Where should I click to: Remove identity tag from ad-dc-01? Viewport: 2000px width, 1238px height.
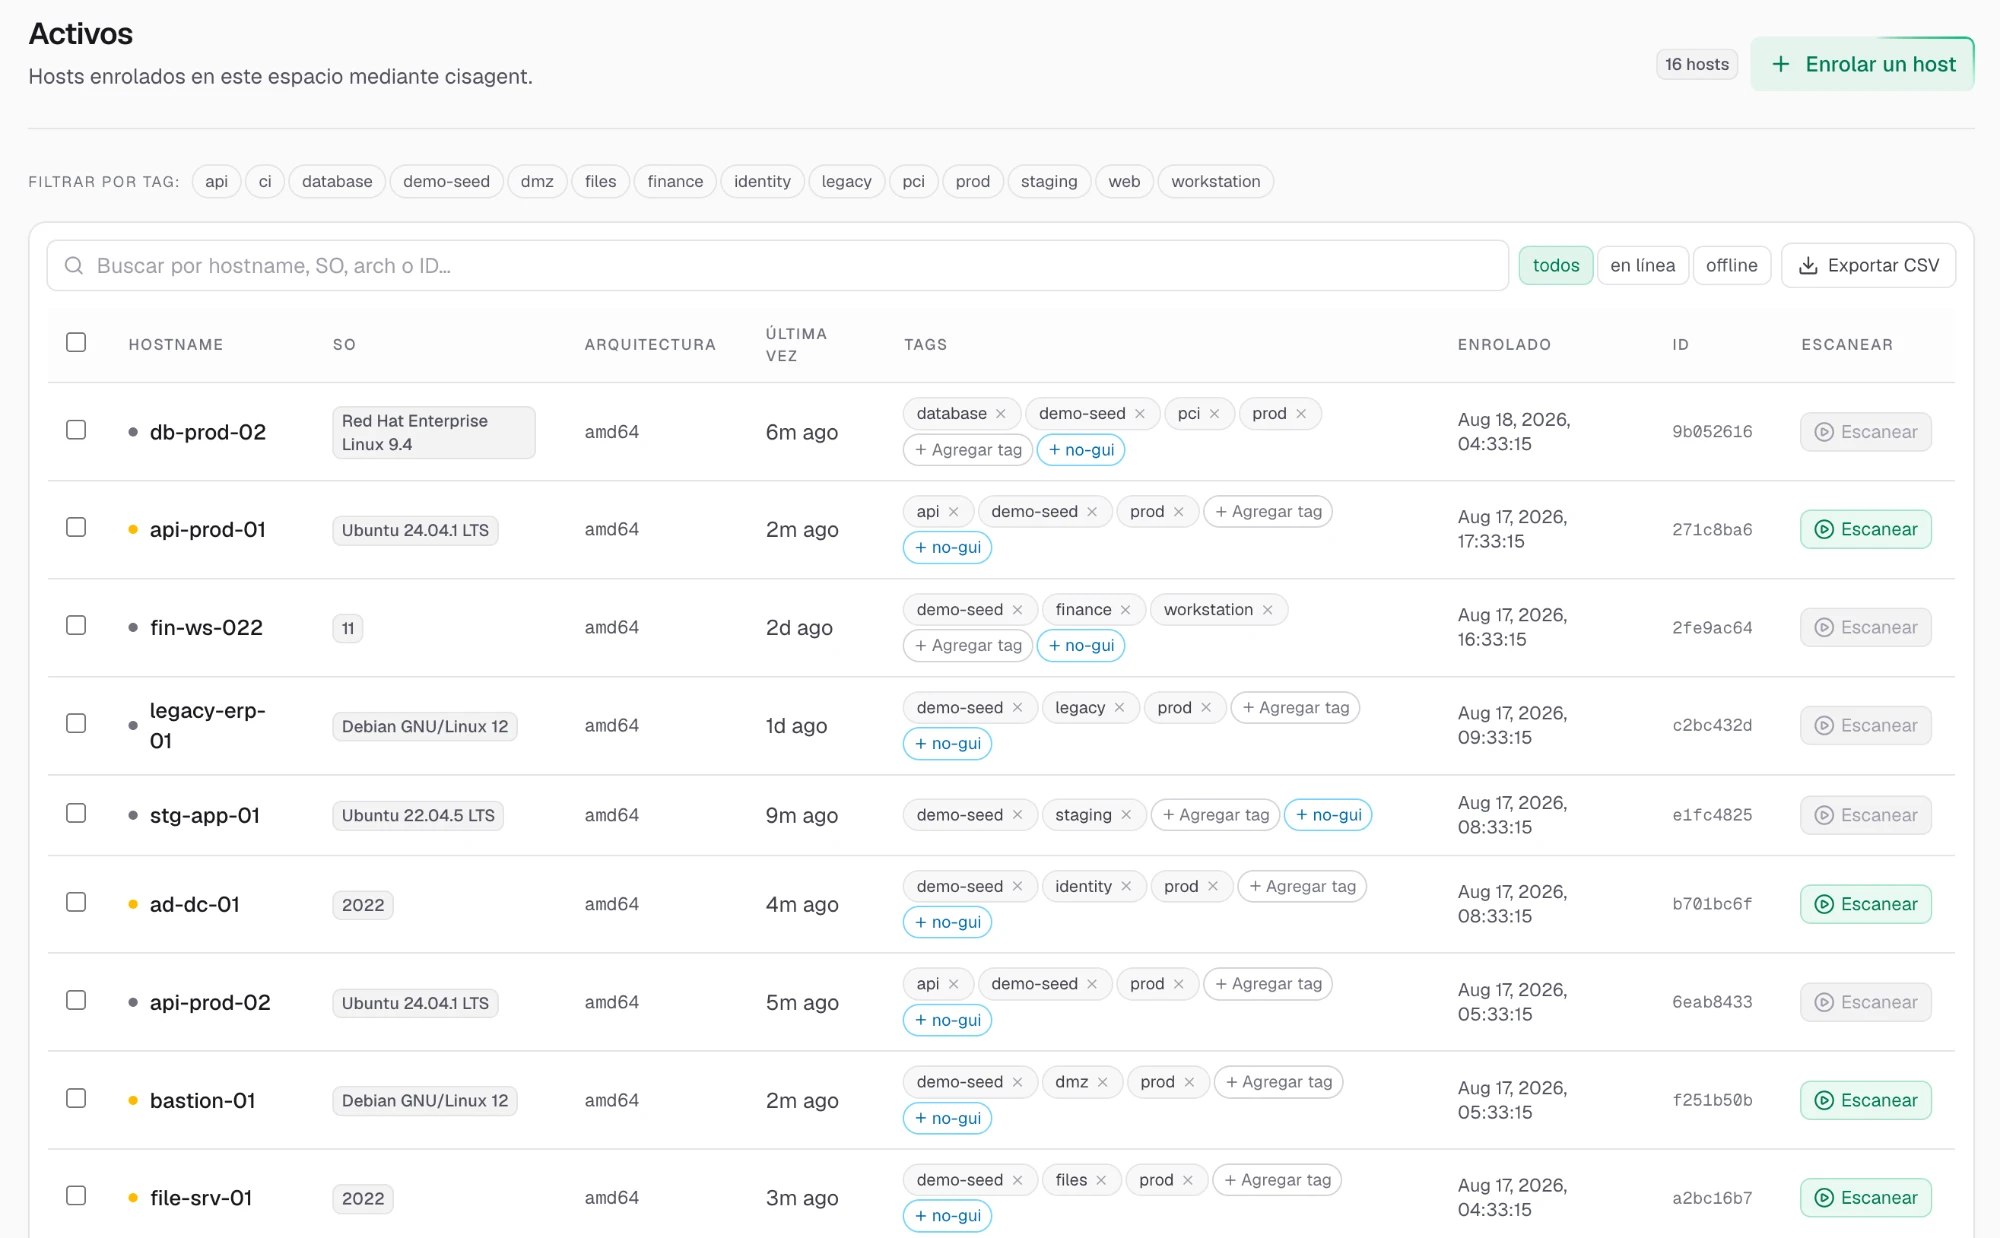click(x=1126, y=887)
